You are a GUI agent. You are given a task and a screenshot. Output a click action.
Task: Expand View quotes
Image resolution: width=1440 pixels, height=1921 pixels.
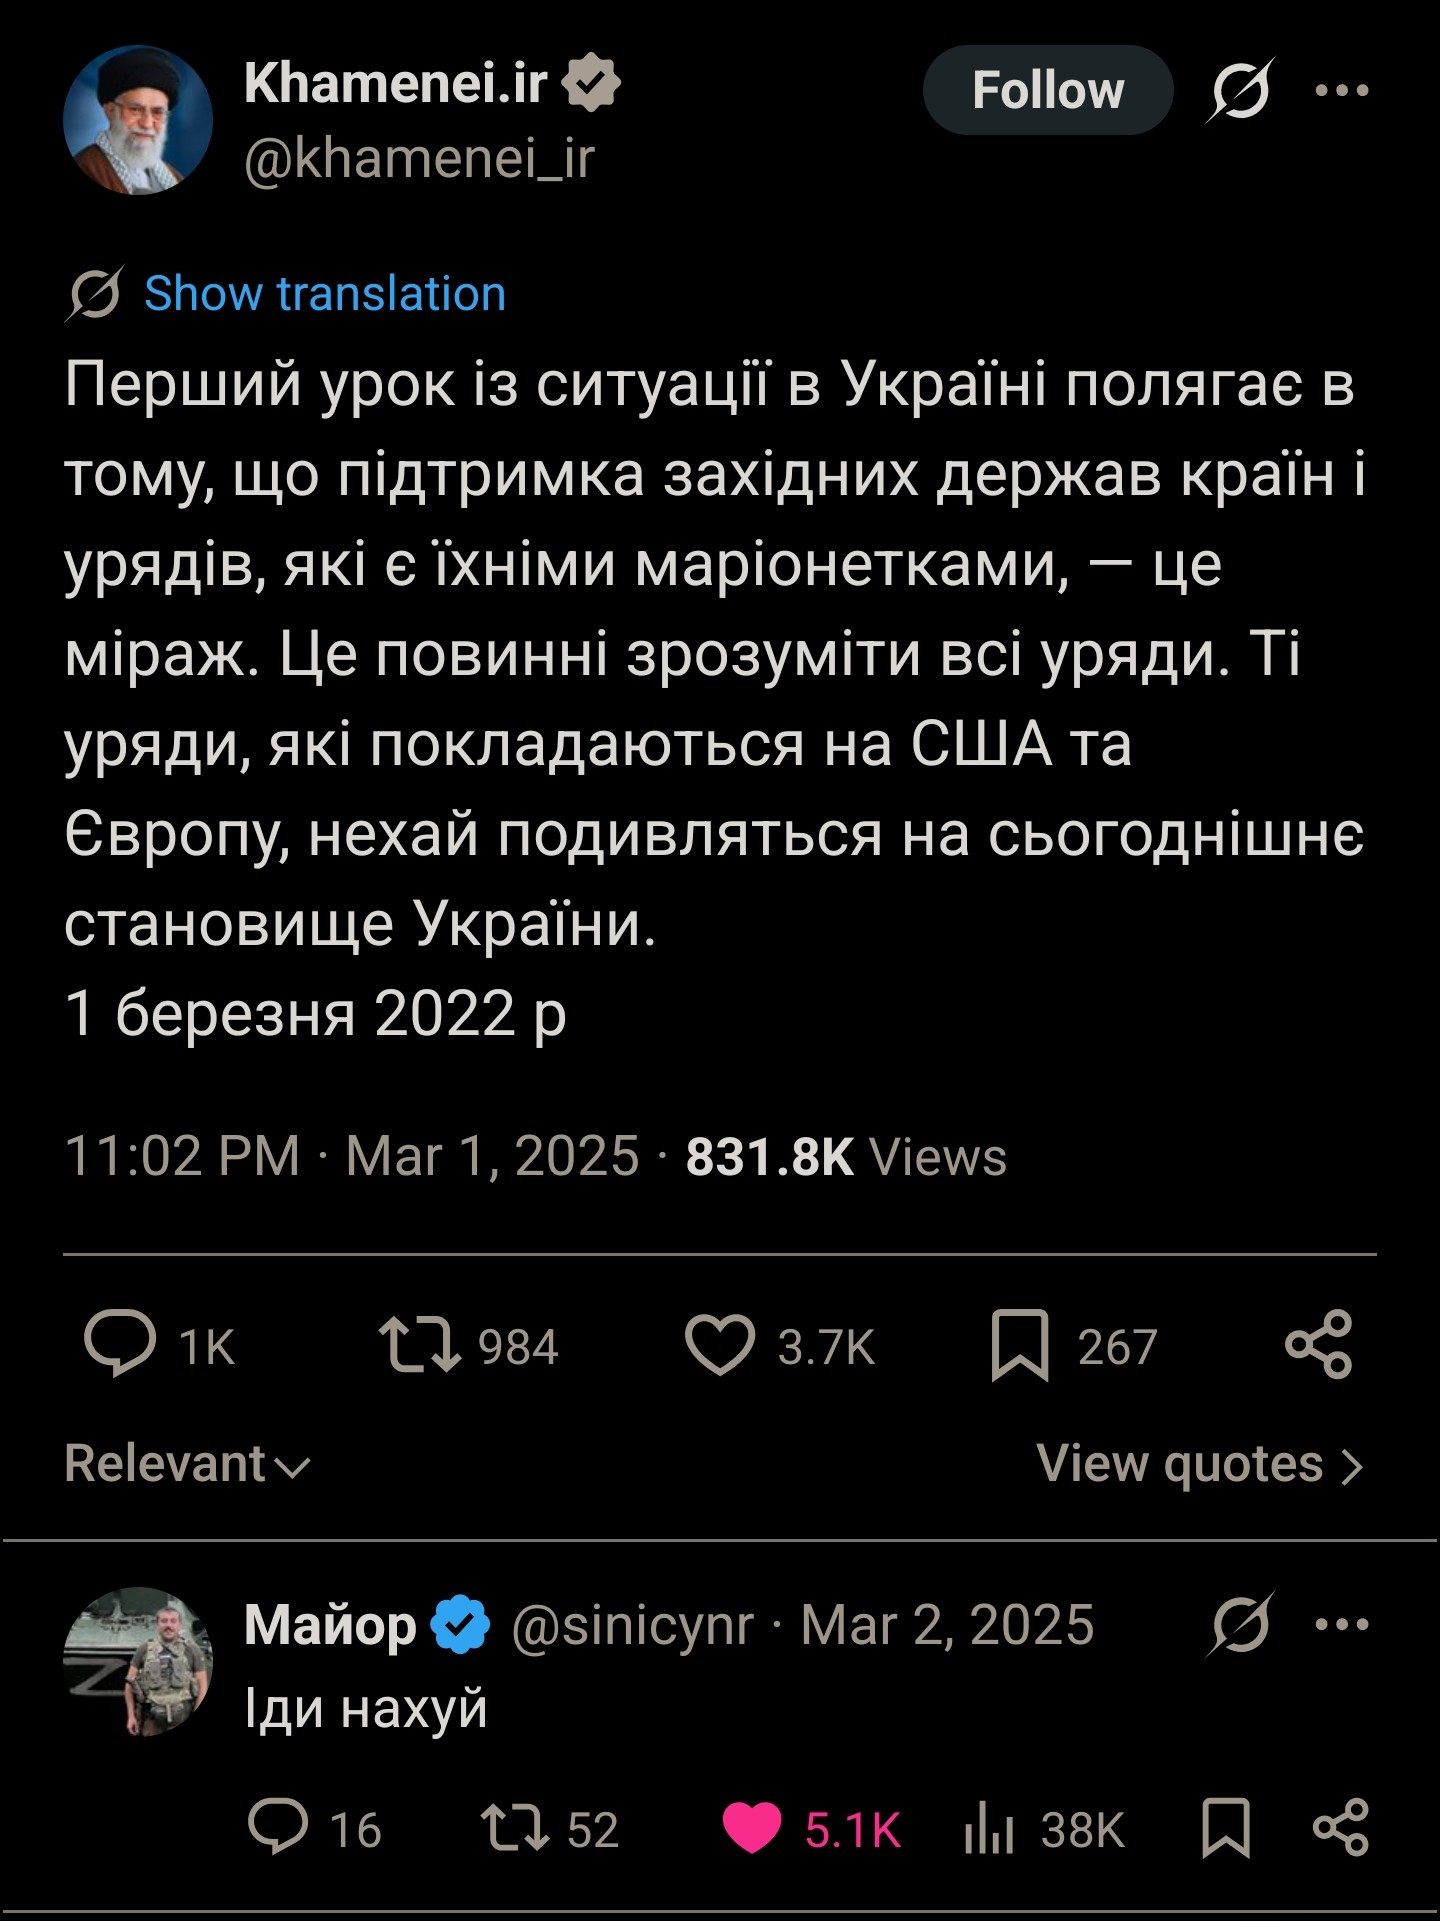click(1200, 1465)
